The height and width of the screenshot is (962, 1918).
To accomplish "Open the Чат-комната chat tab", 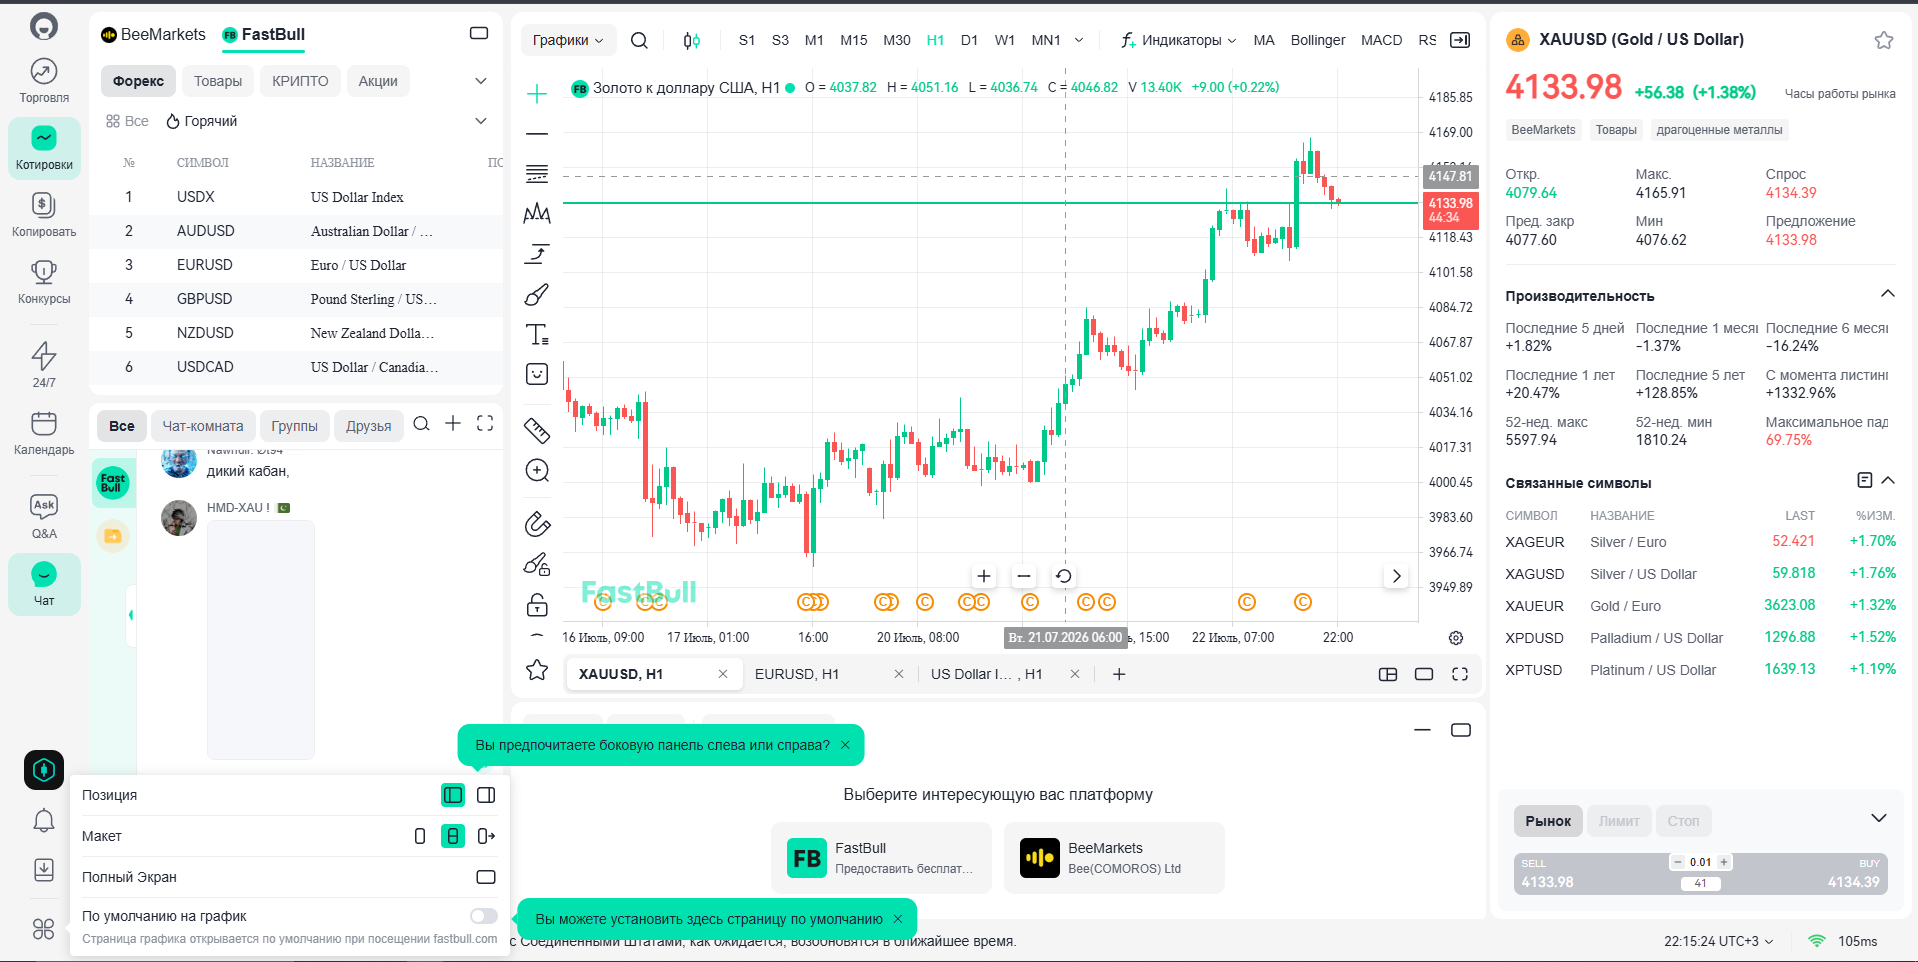I will [x=203, y=426].
